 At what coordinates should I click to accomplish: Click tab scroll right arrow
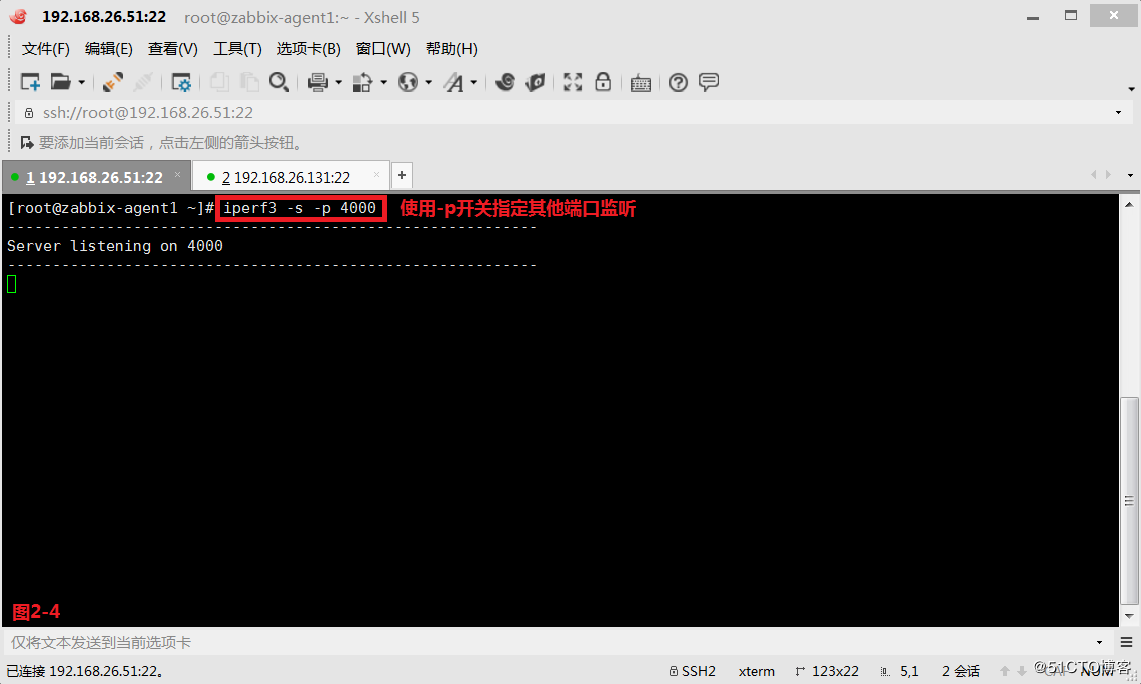pyautogui.click(x=1108, y=175)
